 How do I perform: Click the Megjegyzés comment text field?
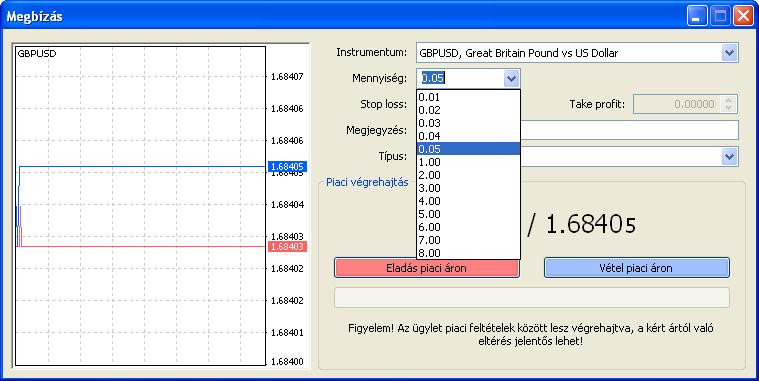coord(629,130)
